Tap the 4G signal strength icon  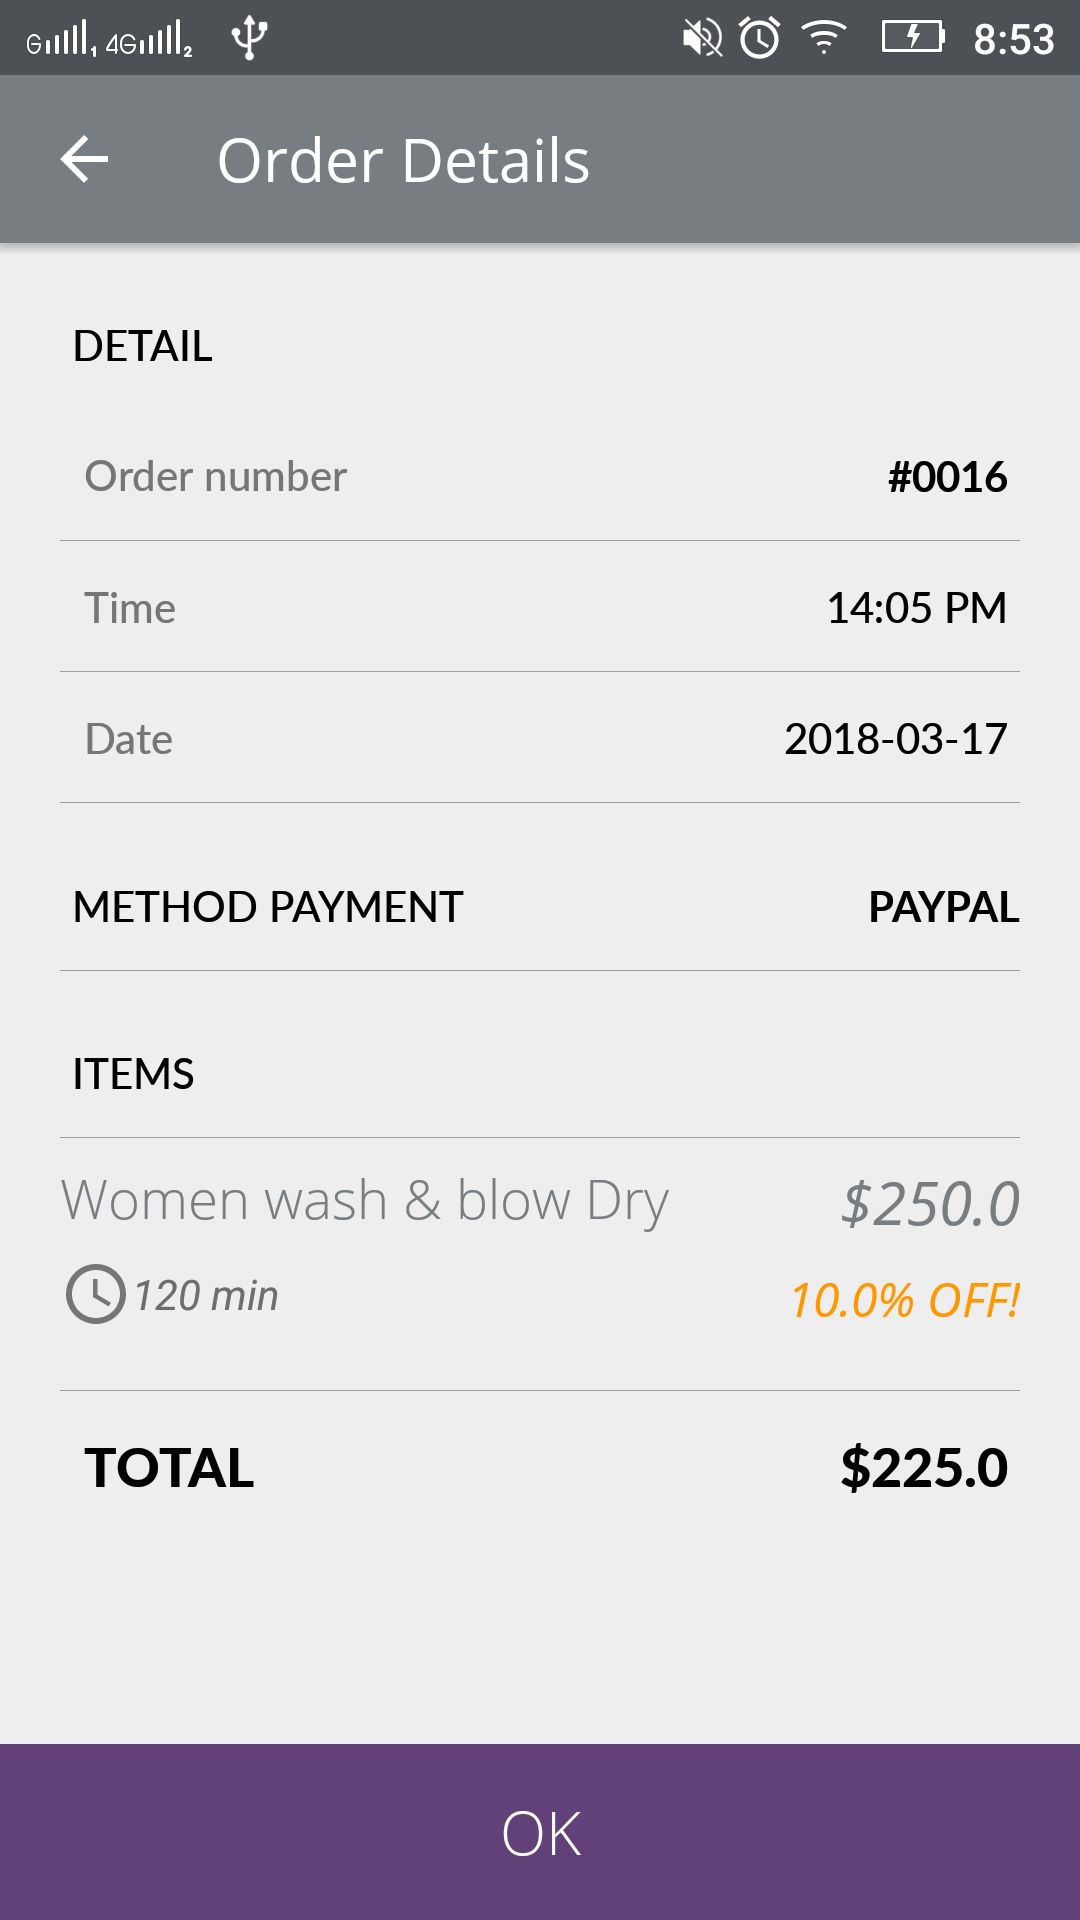150,40
